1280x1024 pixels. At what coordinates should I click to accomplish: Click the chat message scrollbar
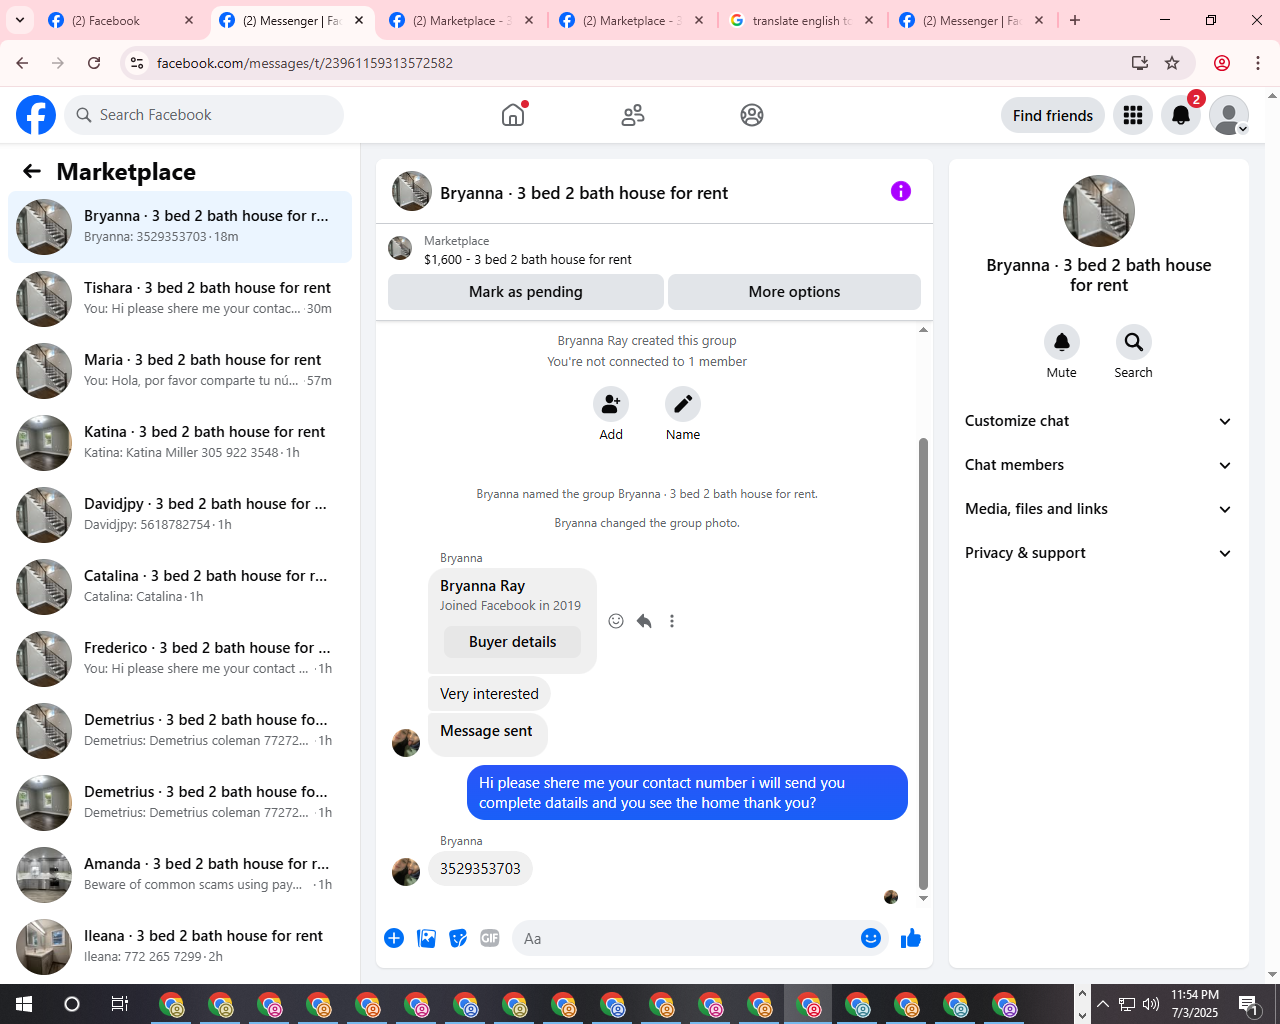tap(923, 663)
